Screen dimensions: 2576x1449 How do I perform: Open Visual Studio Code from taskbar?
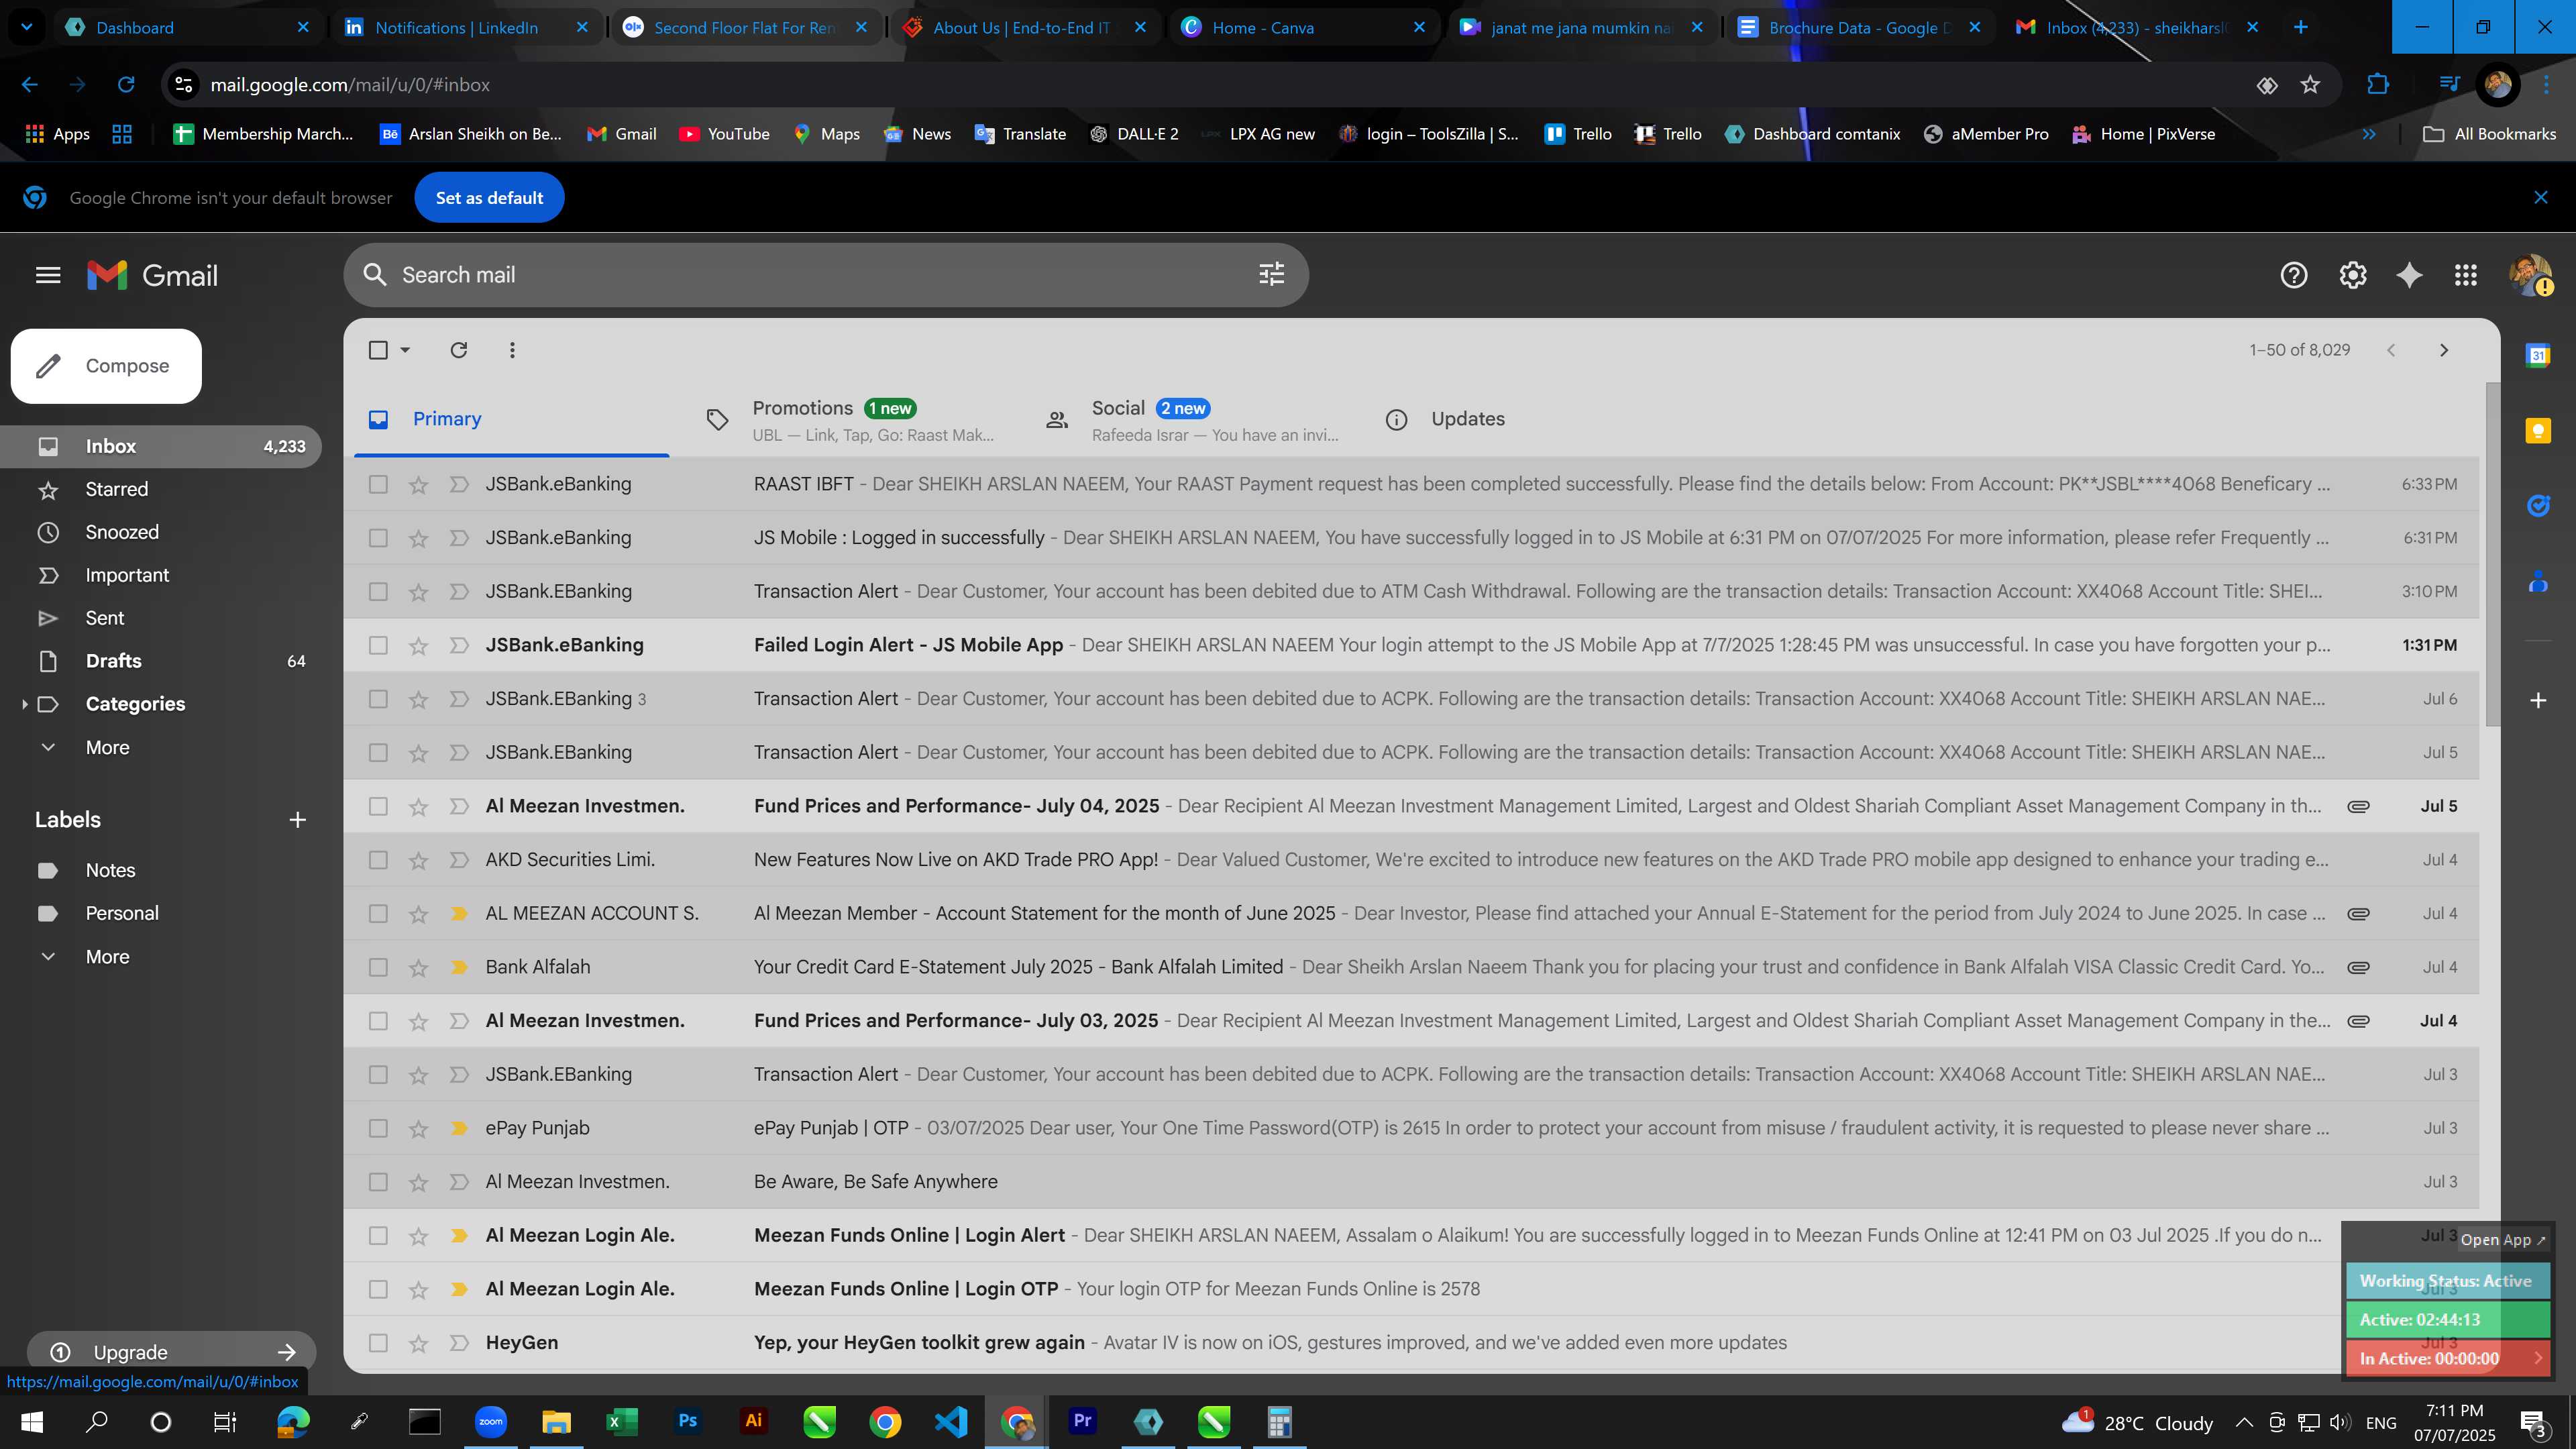[951, 1421]
